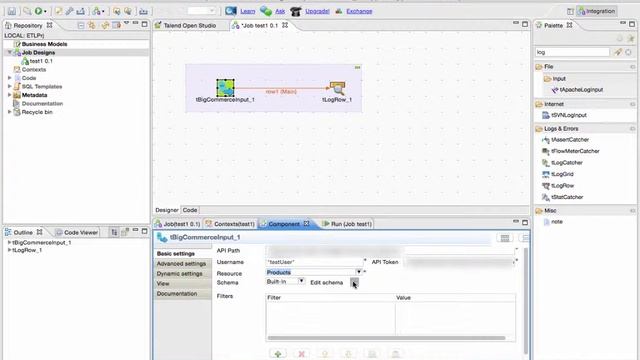The width and height of the screenshot is (640, 360).
Task: Click the row1 (Main) connection link
Action: coord(281,92)
